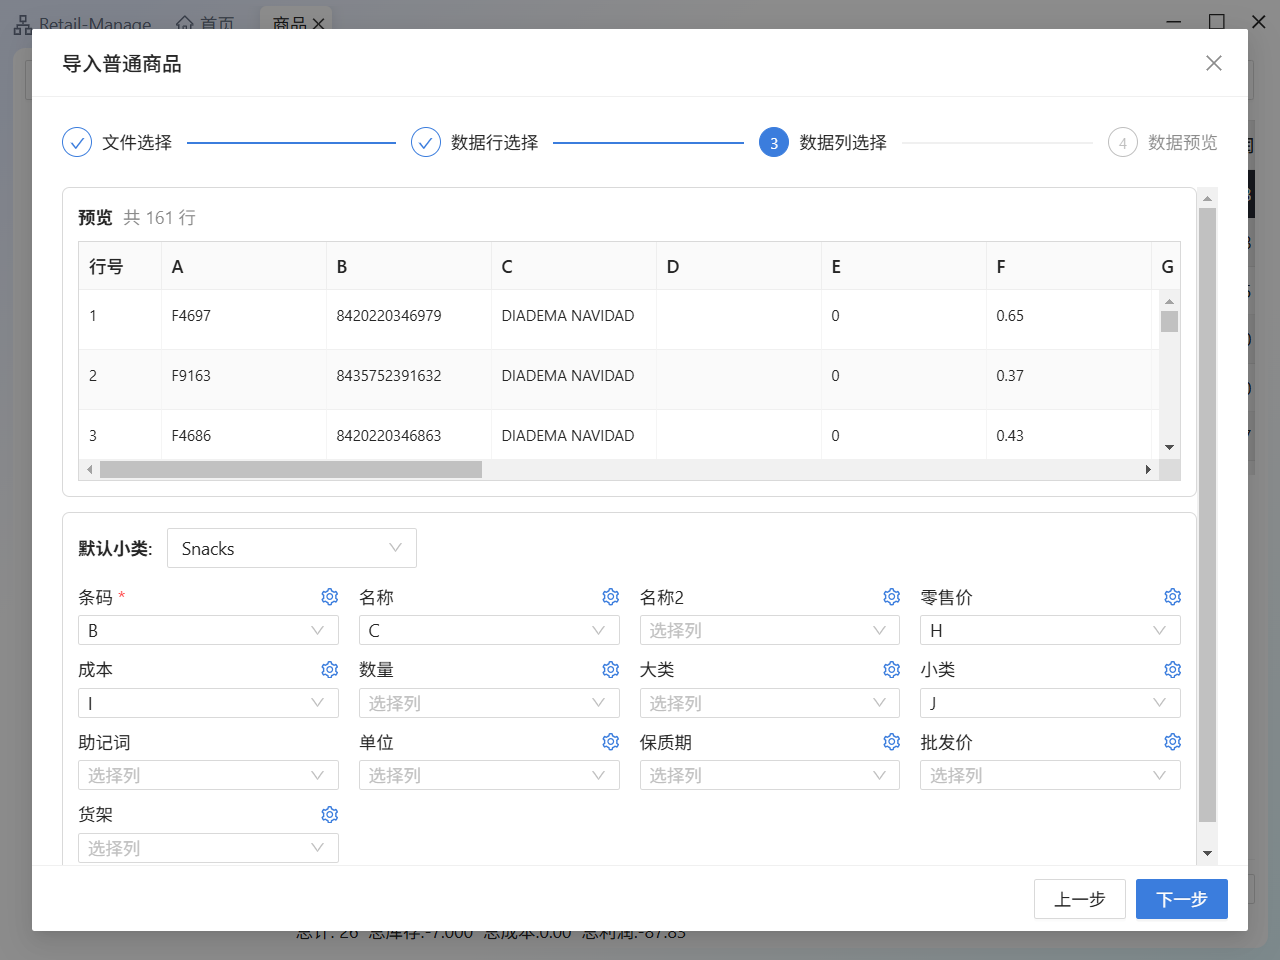Open the 名称2 field settings gear
Screen dimensions: 1280x960
tap(891, 597)
